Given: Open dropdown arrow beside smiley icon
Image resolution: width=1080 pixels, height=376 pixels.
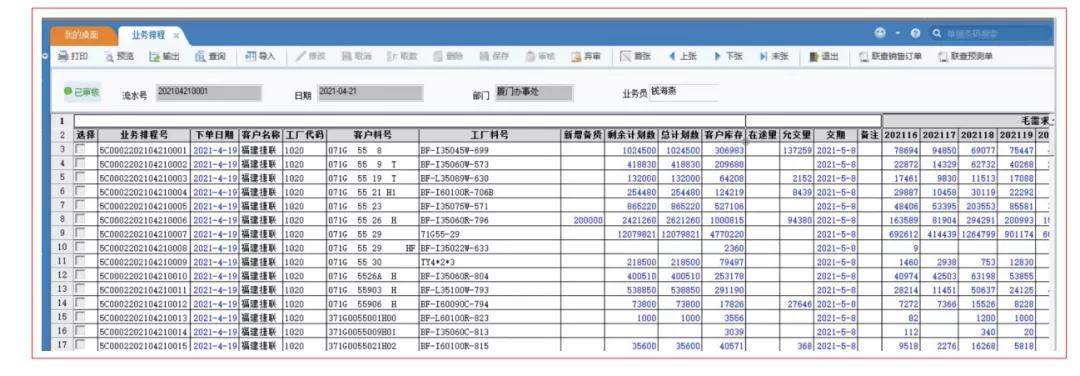Looking at the screenshot, I should tap(897, 33).
